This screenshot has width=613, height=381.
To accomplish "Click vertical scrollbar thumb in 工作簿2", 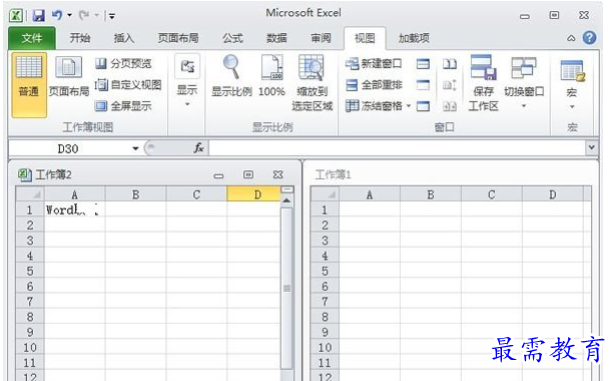I will point(287,288).
